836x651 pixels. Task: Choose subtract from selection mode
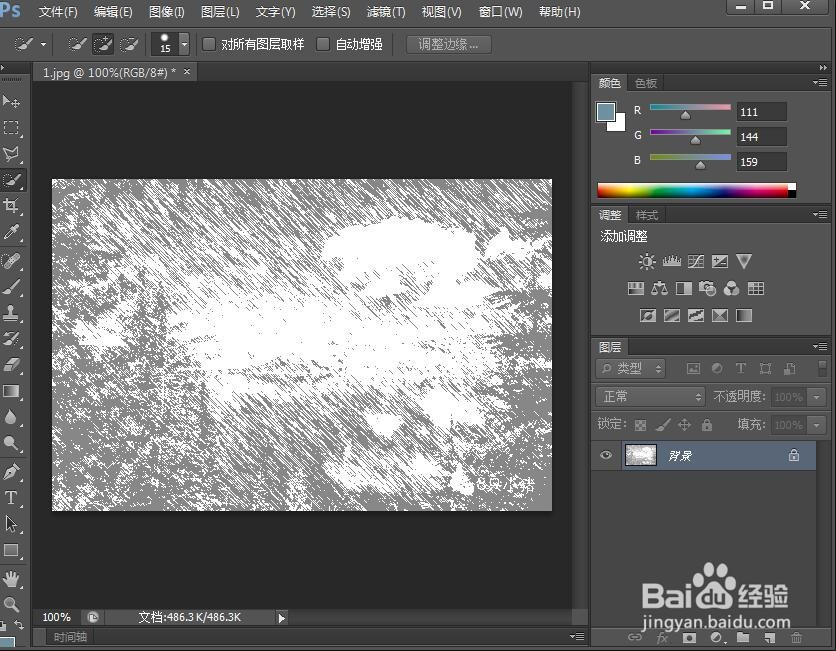point(129,44)
